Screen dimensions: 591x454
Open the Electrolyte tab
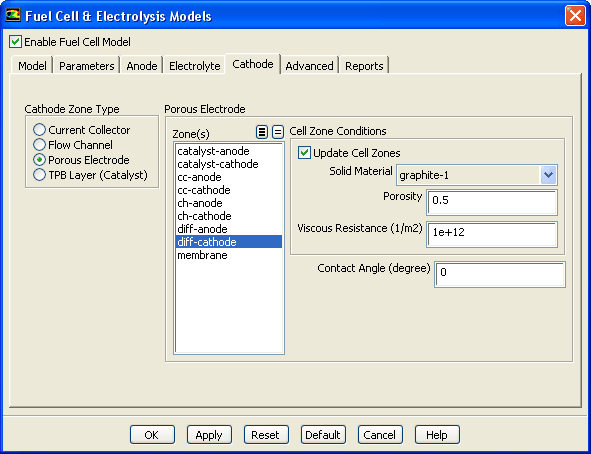[194, 66]
